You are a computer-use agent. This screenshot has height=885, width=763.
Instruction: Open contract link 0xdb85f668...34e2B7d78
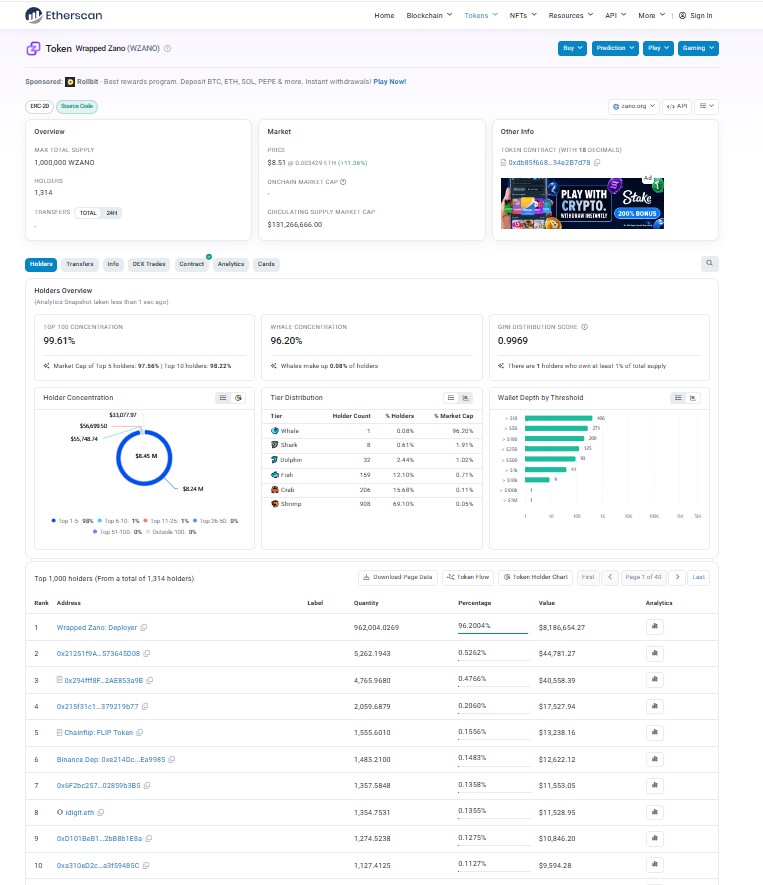click(549, 163)
